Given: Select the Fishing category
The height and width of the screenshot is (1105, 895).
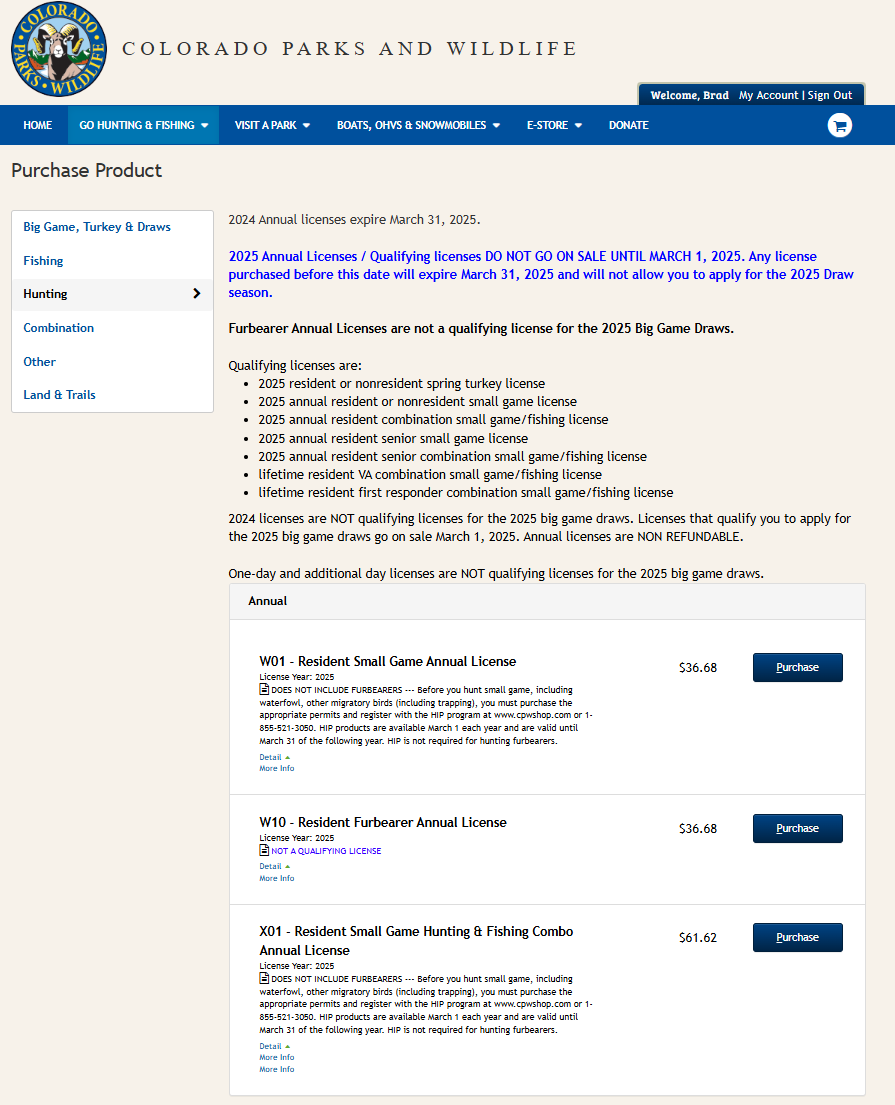Looking at the screenshot, I should 43,261.
